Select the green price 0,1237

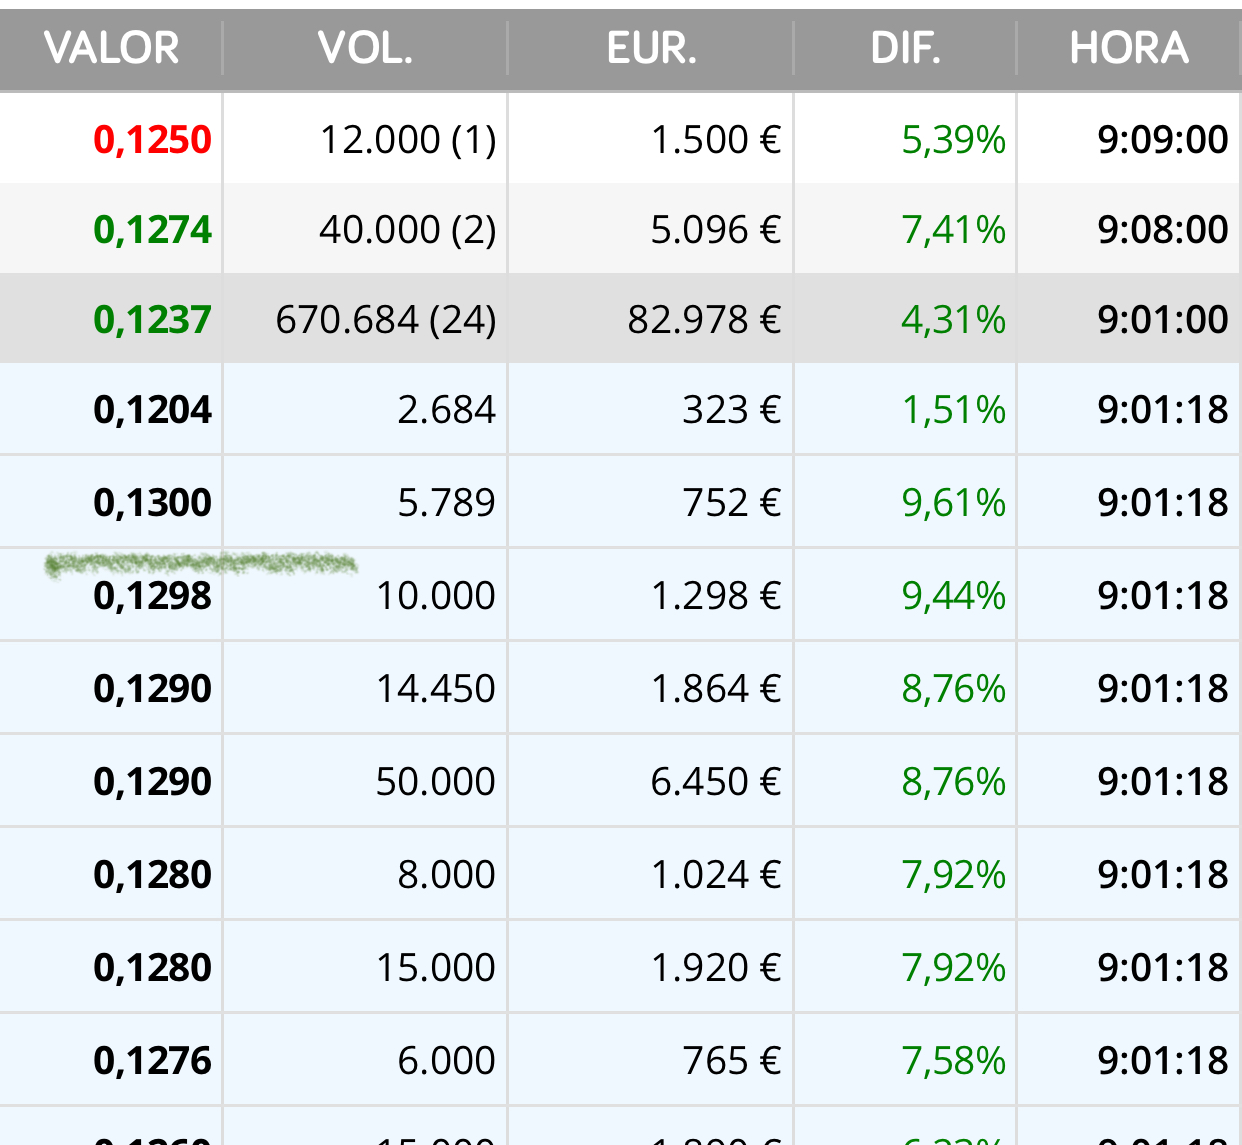[152, 320]
